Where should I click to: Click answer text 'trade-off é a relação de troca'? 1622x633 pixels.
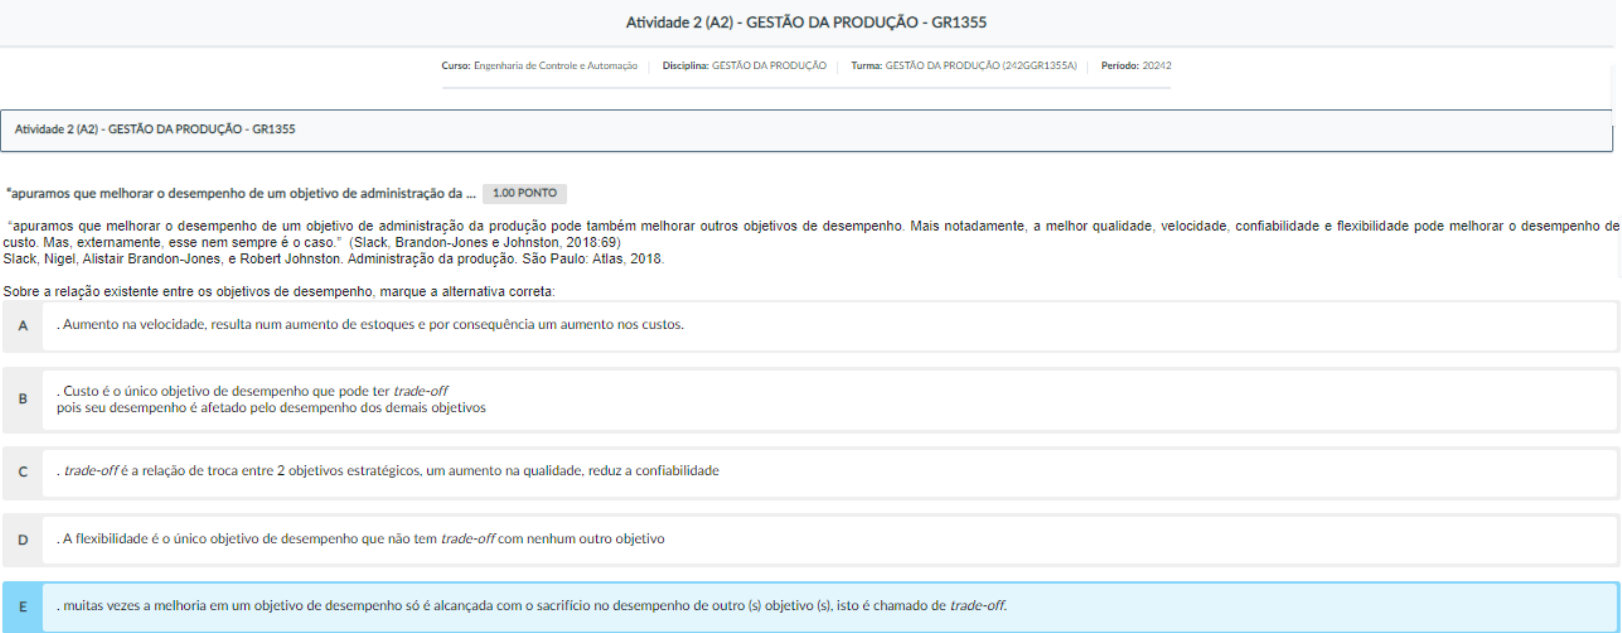388,471
